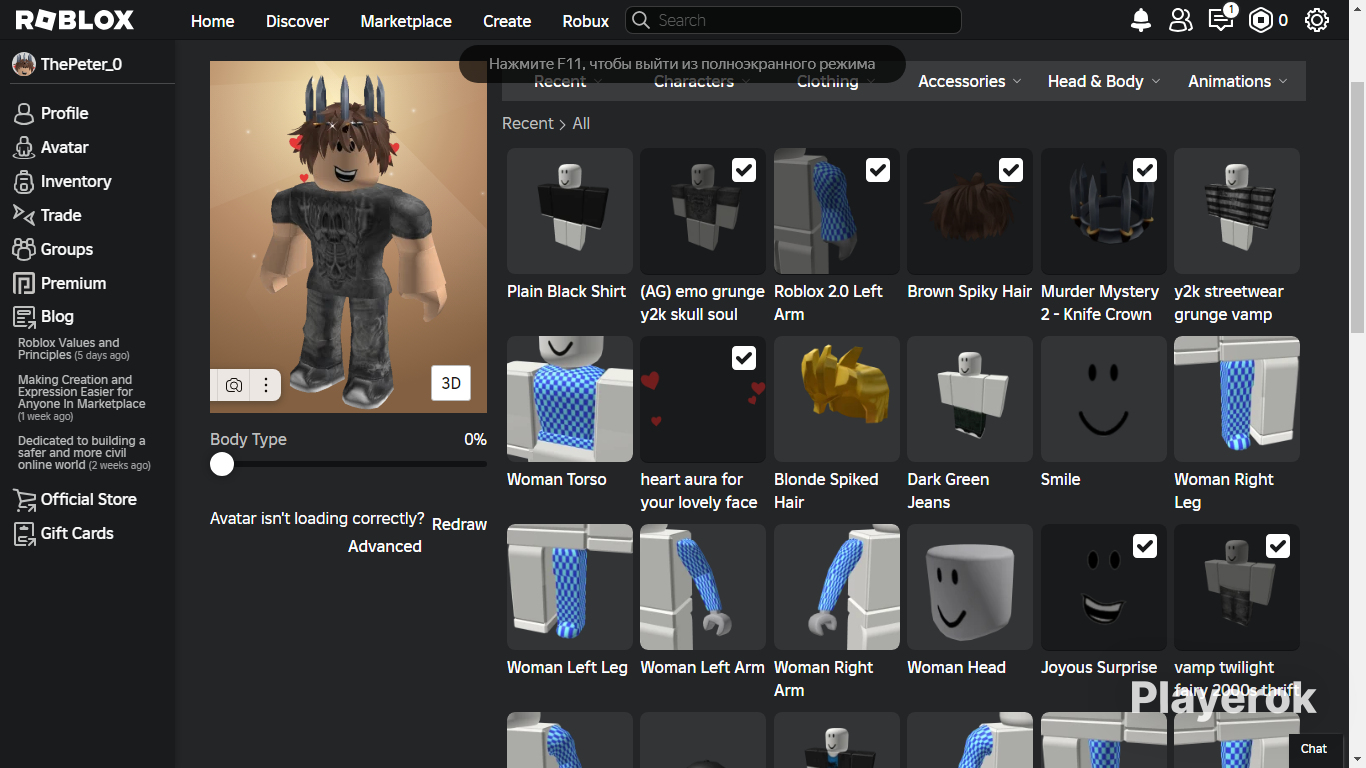Open the Advanced link
The height and width of the screenshot is (768, 1366).
tap(385, 546)
